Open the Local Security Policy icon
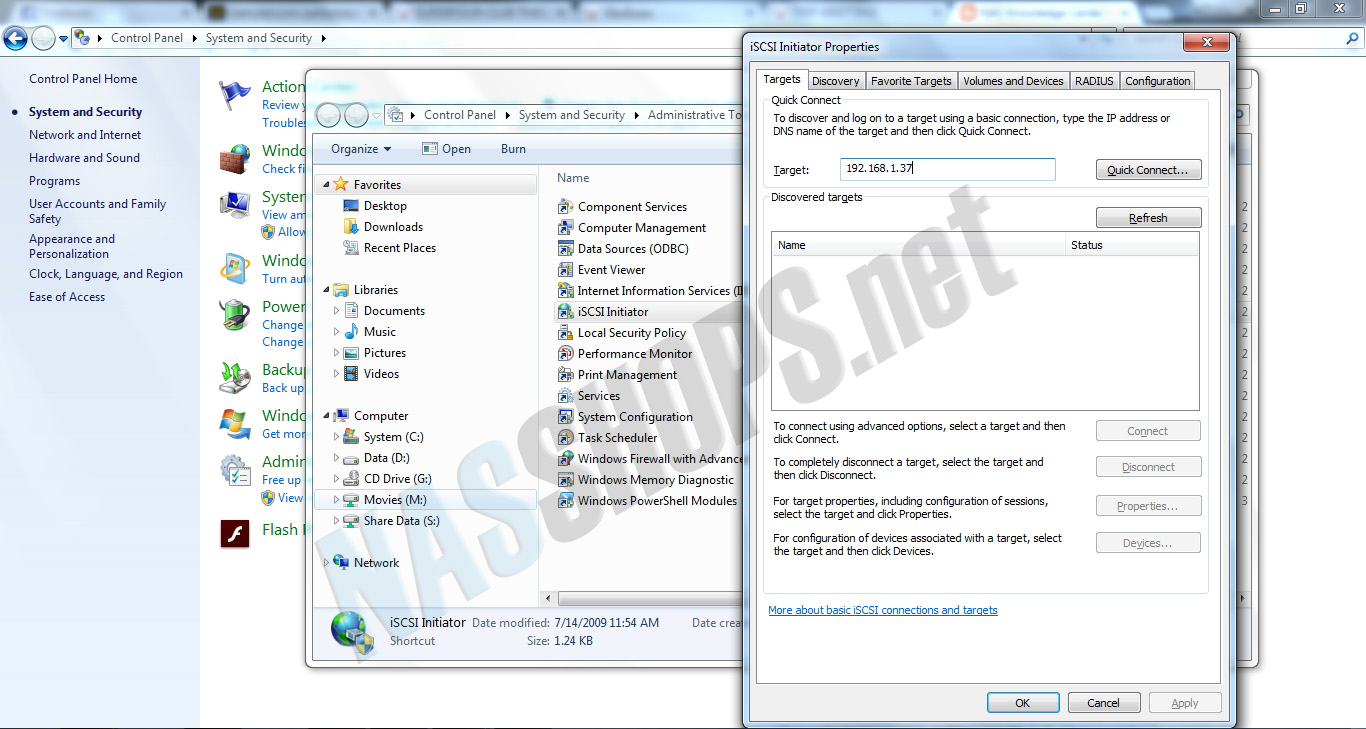 click(x=567, y=333)
